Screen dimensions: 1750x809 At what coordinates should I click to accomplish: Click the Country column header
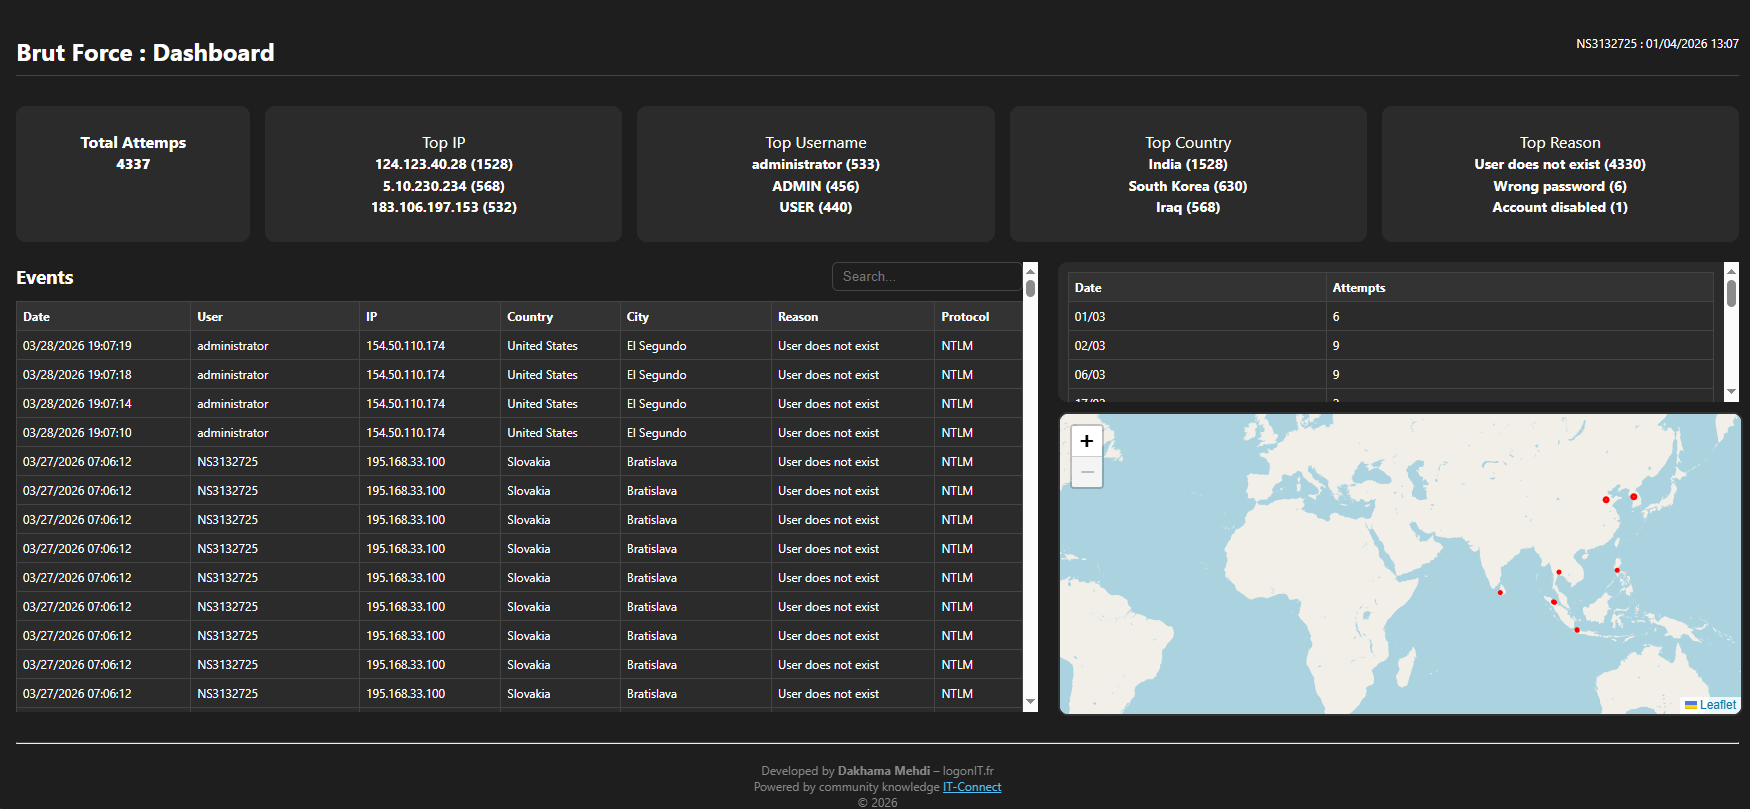click(530, 317)
